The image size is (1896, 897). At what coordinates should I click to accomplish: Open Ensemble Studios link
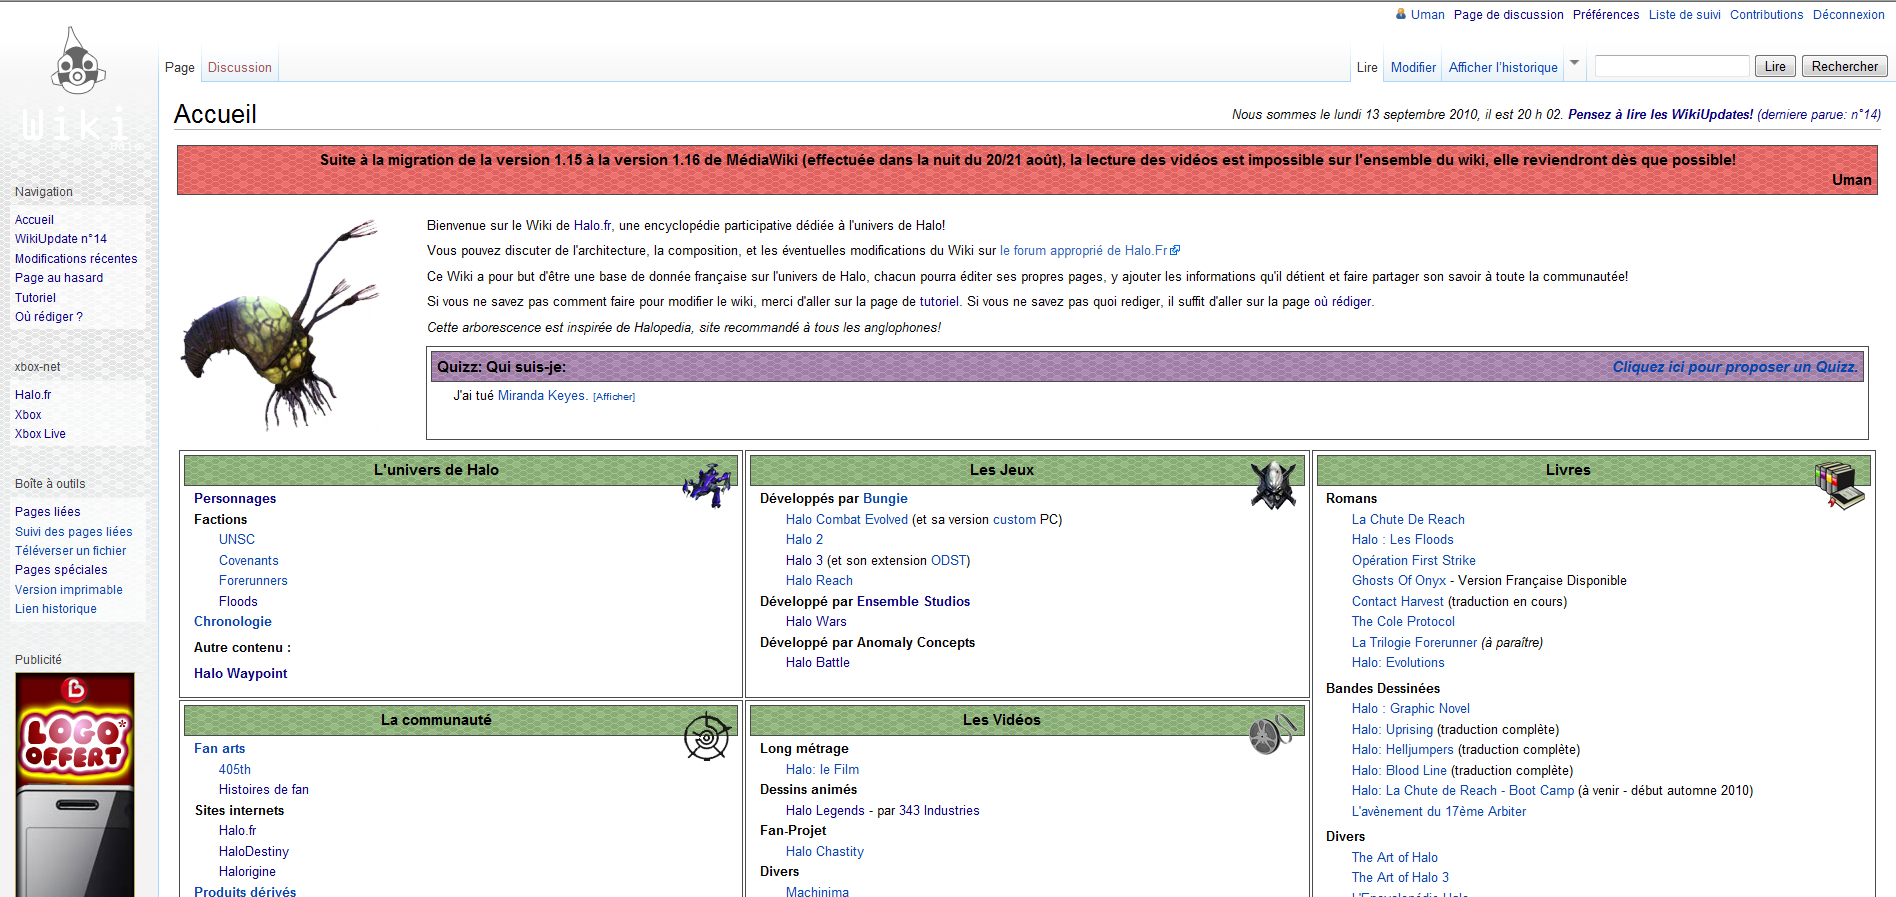tap(914, 602)
